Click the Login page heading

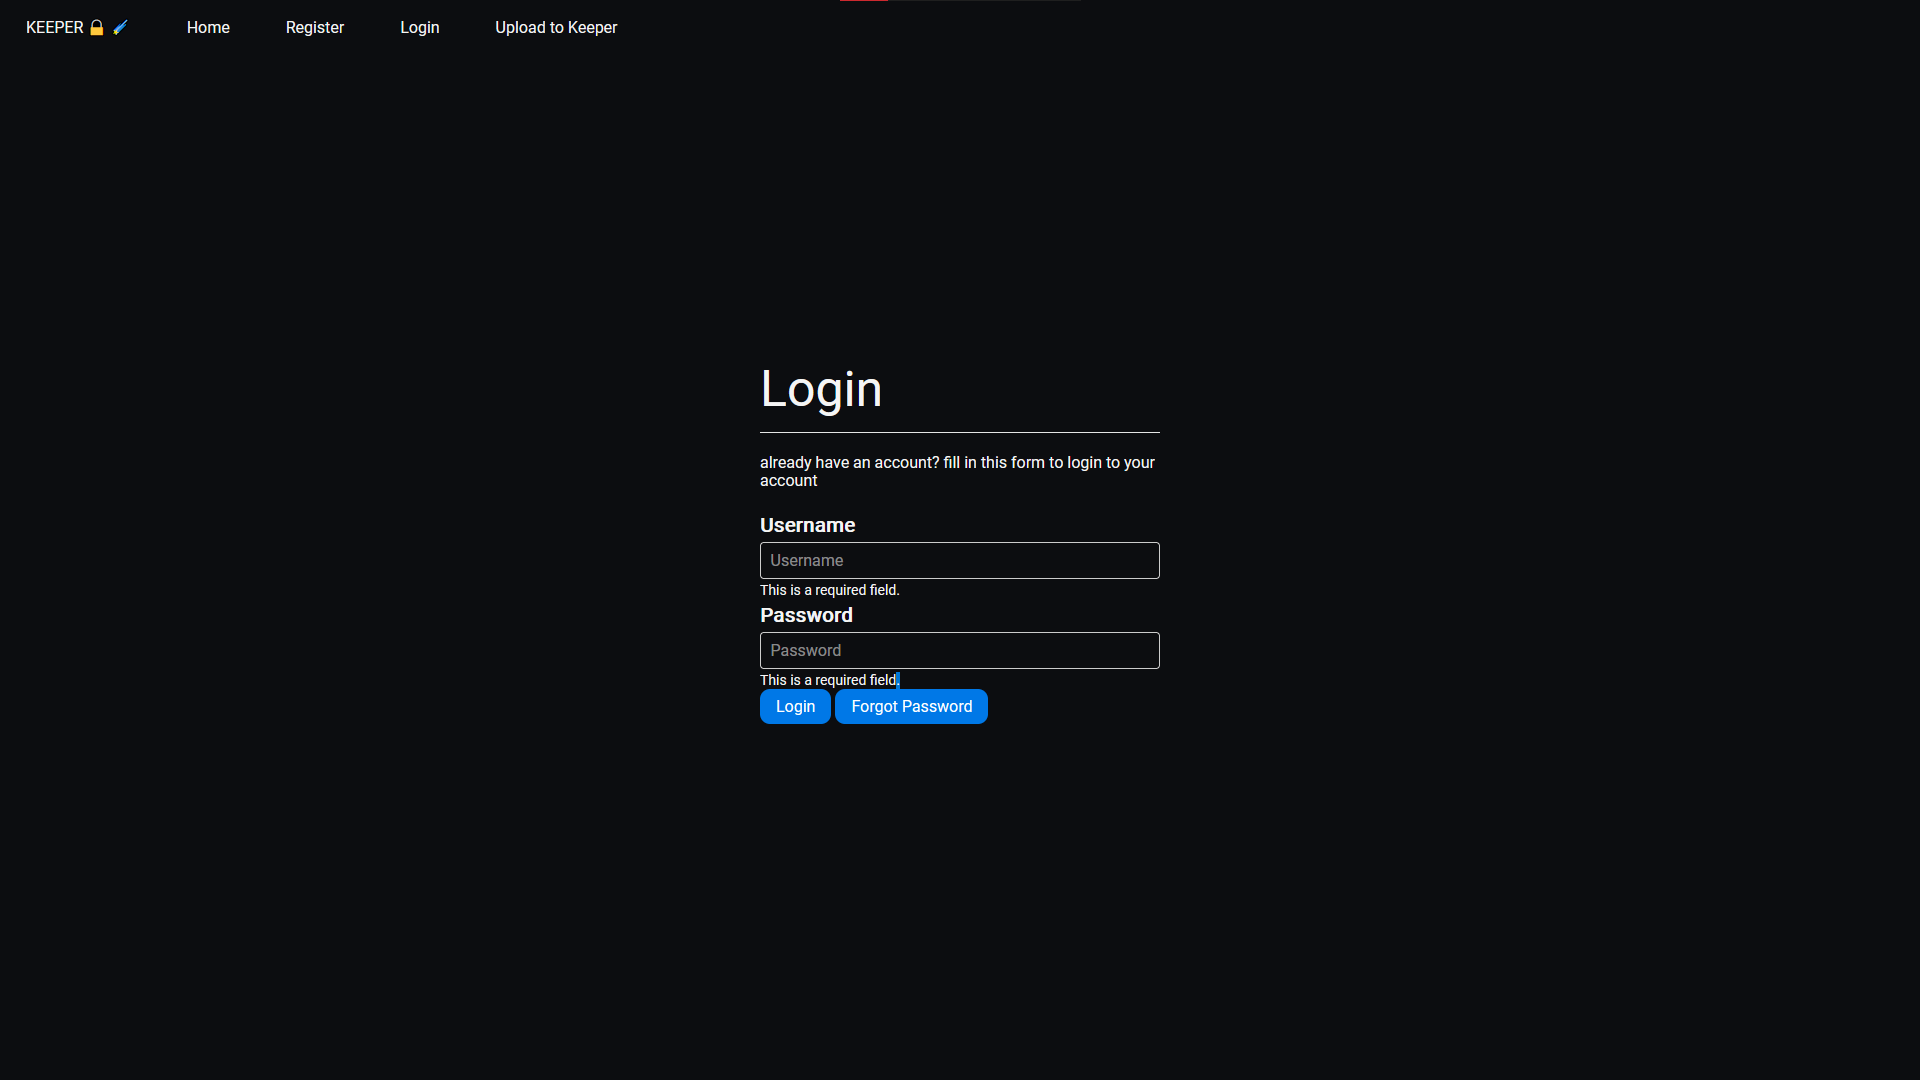pyautogui.click(x=821, y=389)
